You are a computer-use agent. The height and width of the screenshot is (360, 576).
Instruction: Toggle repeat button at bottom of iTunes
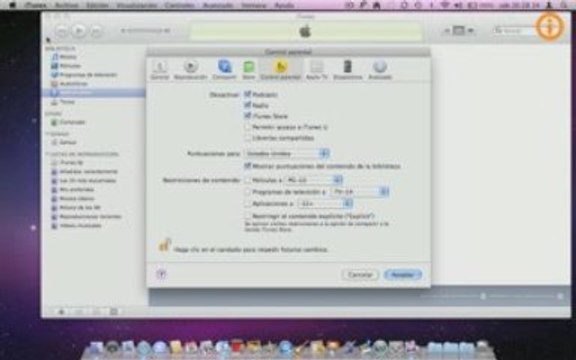pyautogui.click(x=96, y=312)
